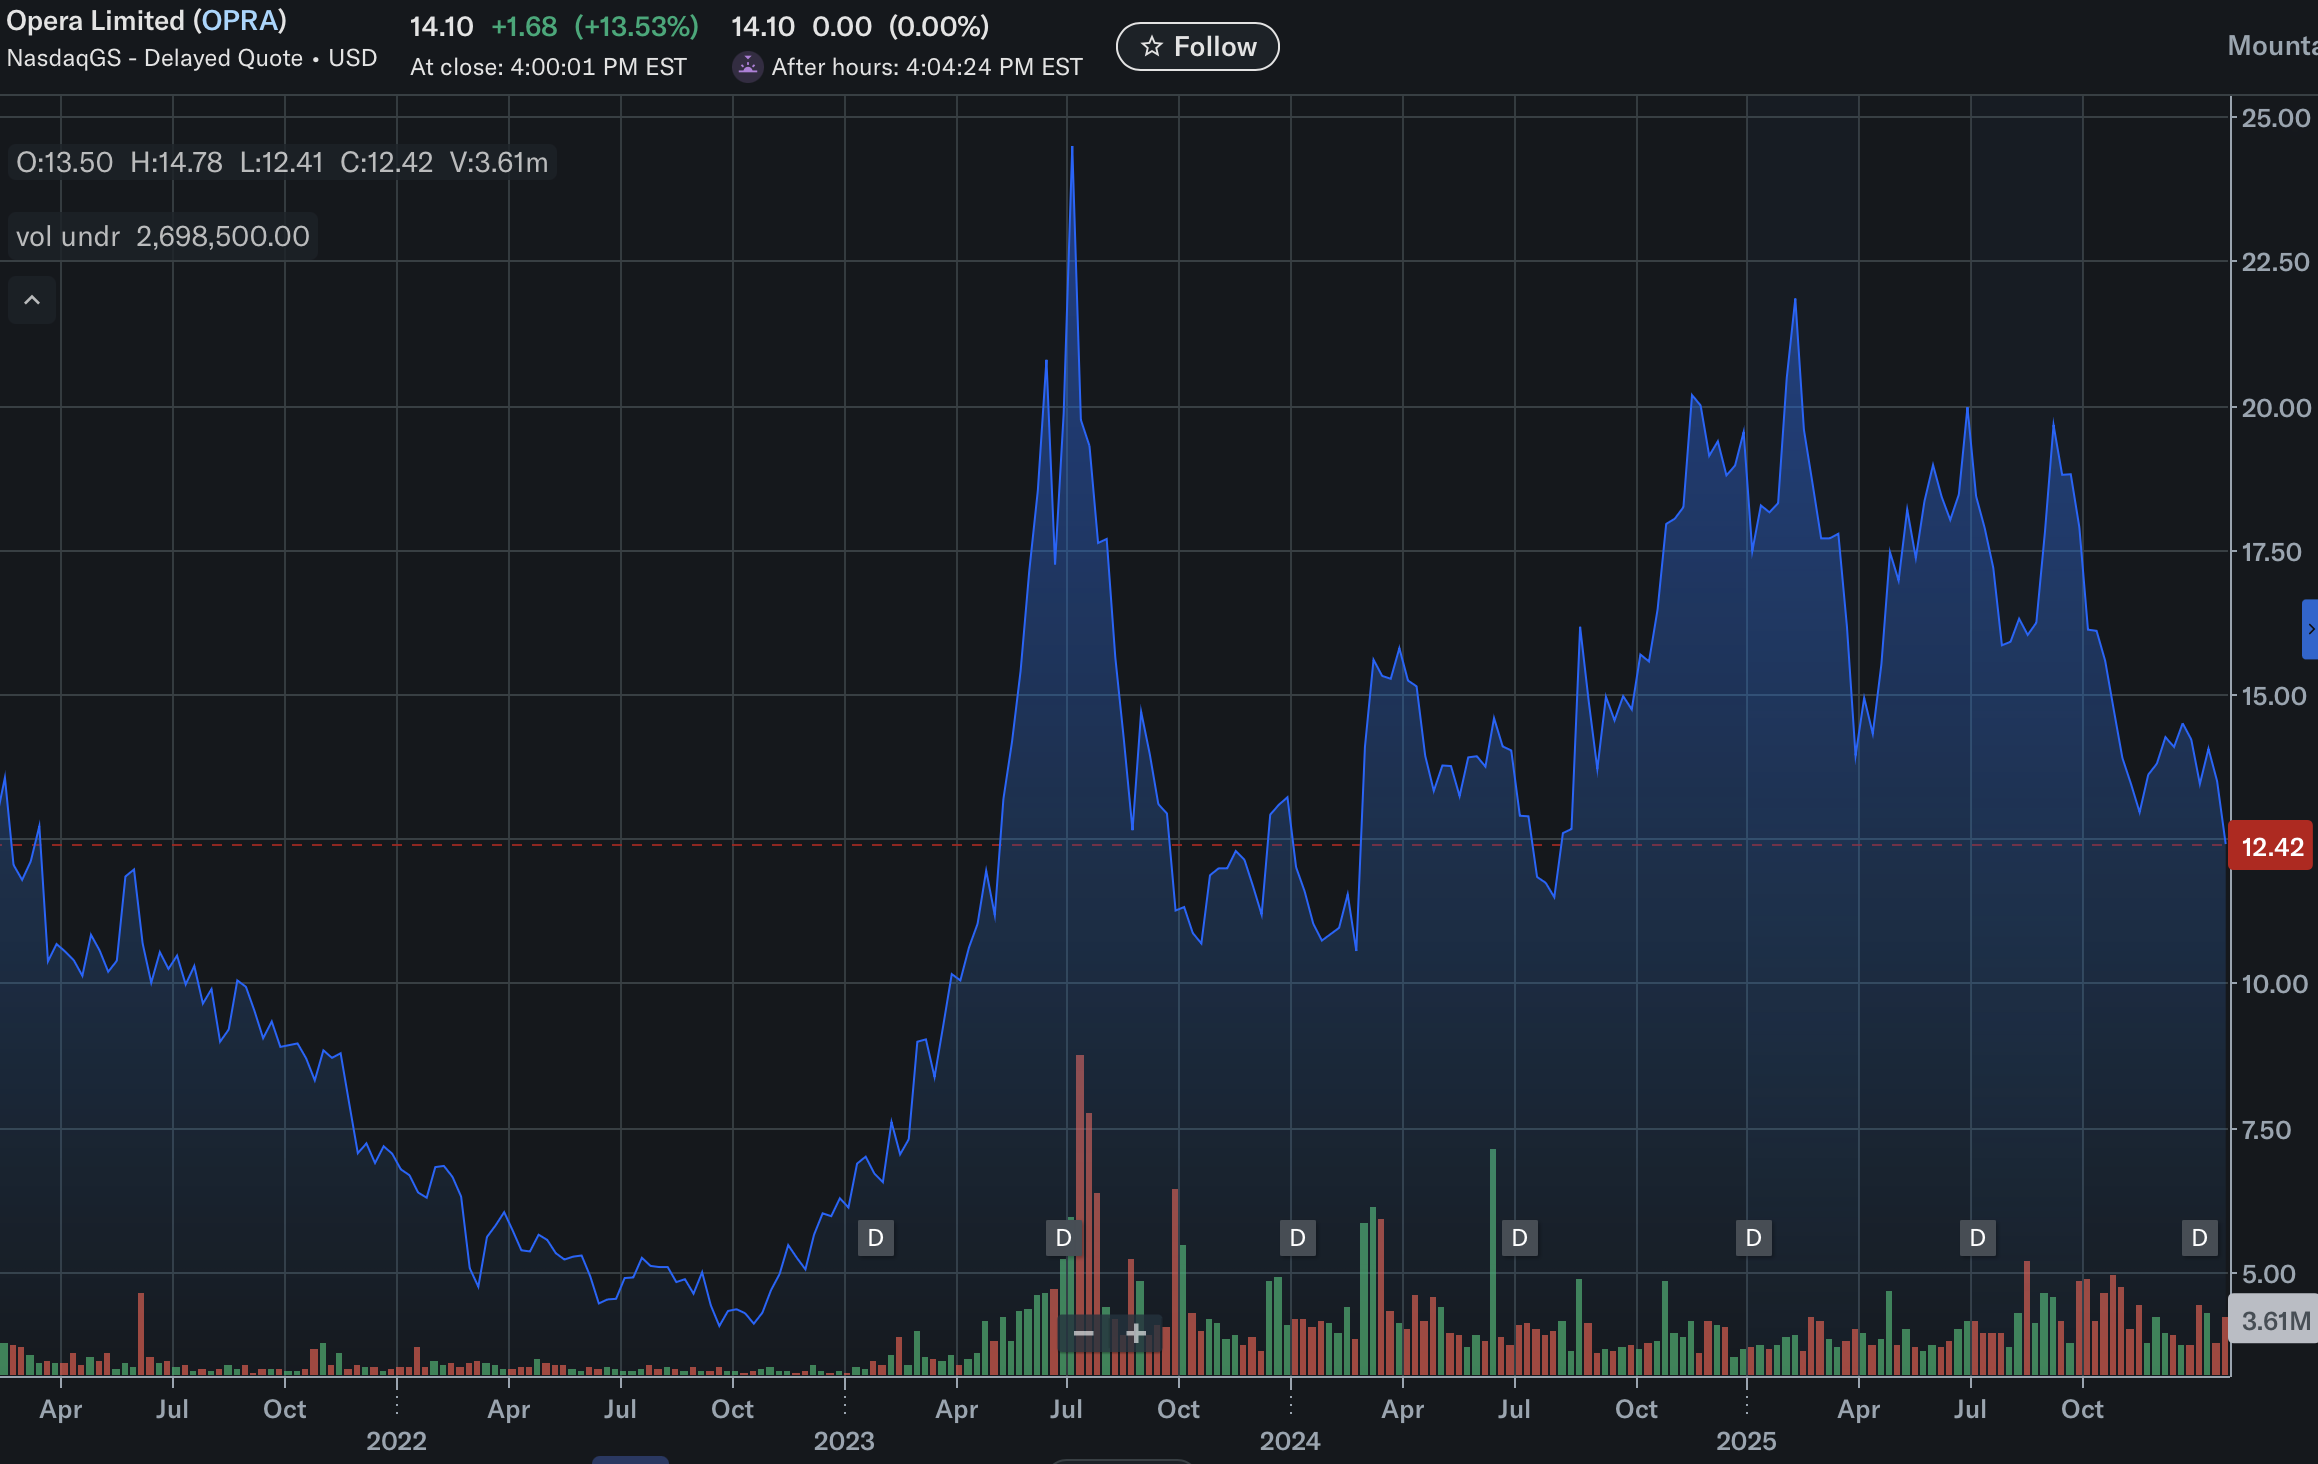Click the chart zoom in plus icon

tap(1136, 1333)
